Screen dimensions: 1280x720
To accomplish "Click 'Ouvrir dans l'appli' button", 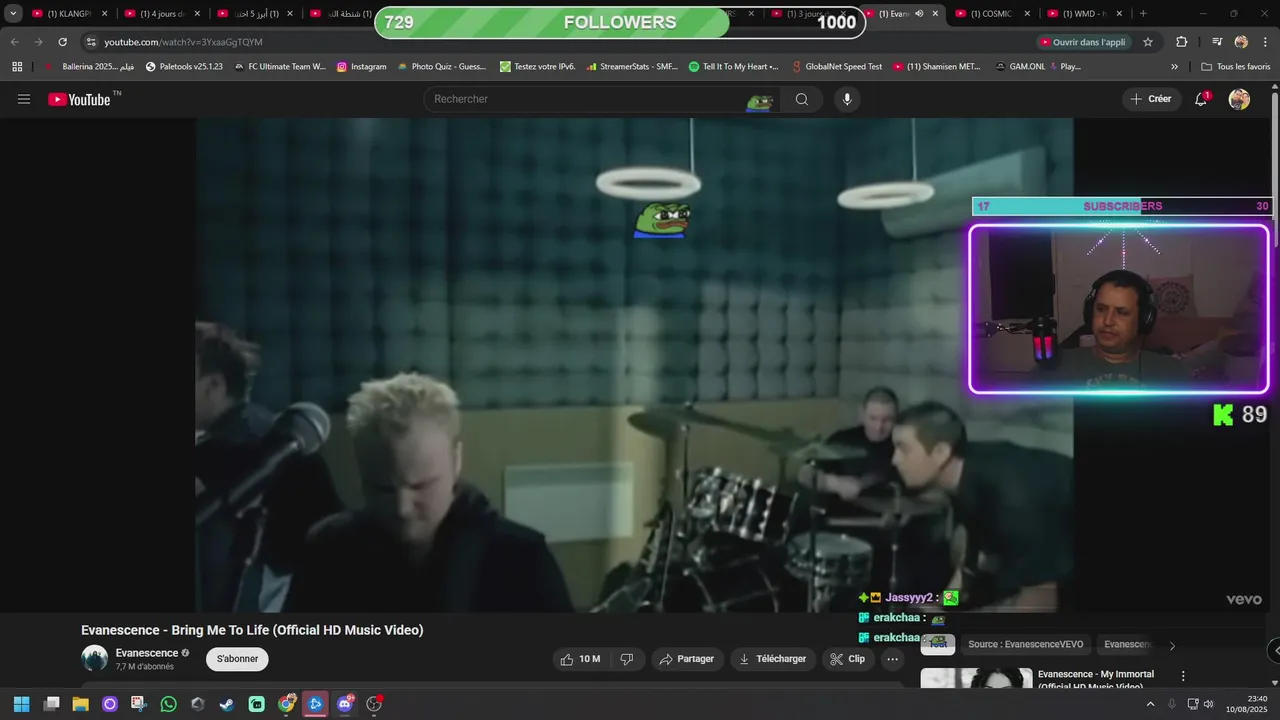I will point(1083,42).
